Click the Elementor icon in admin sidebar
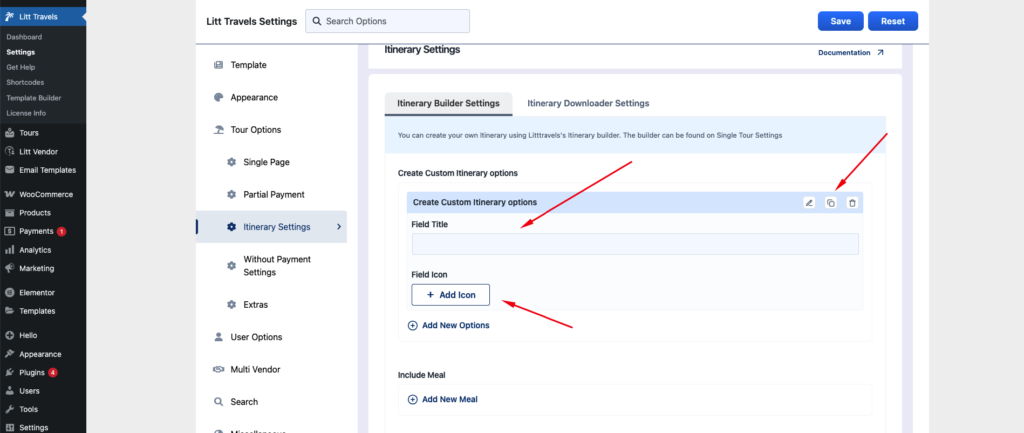Image resolution: width=1024 pixels, height=433 pixels. click(x=9, y=293)
